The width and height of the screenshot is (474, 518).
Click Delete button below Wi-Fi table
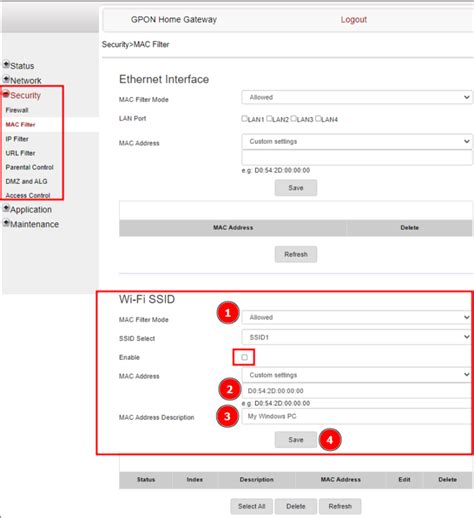coord(296,506)
